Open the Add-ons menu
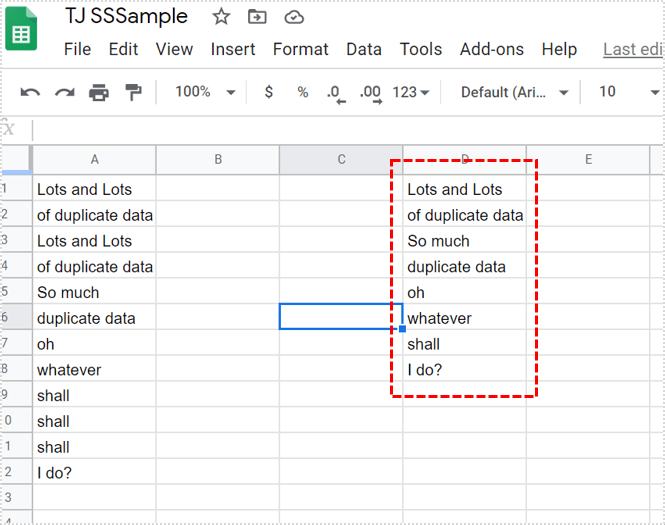The height and width of the screenshot is (525, 665). (x=492, y=49)
